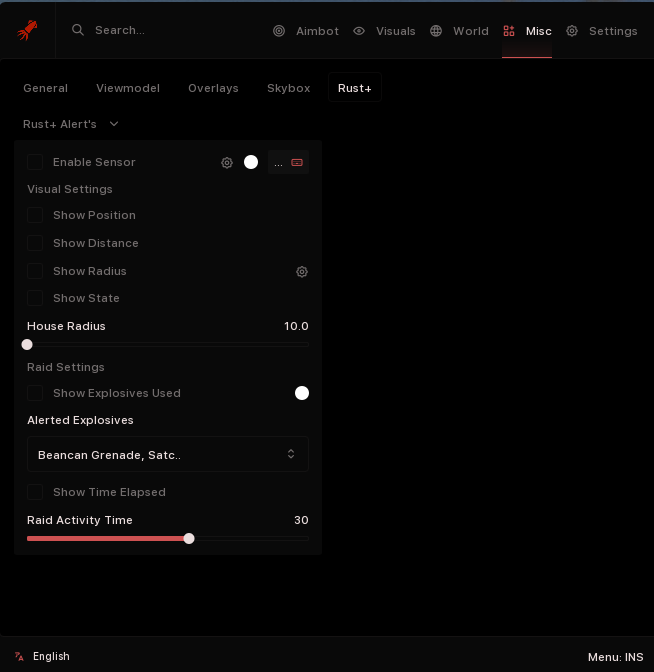The image size is (654, 672).
Task: Open the Aimbot menu
Action: click(x=306, y=31)
